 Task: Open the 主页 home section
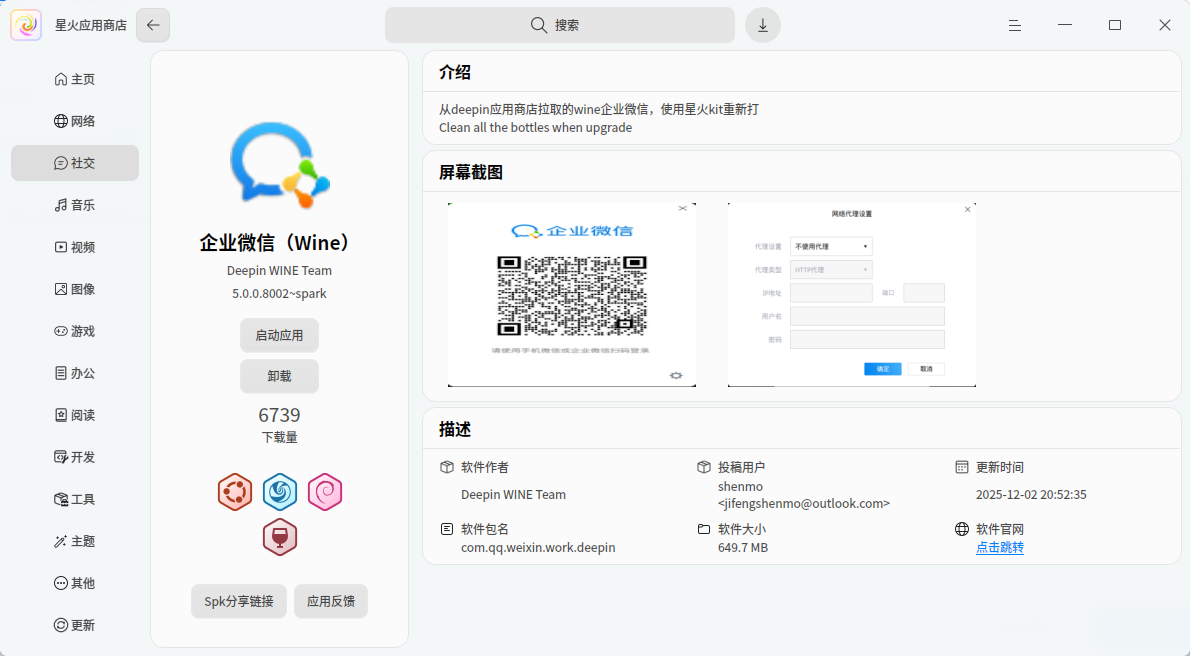point(75,79)
